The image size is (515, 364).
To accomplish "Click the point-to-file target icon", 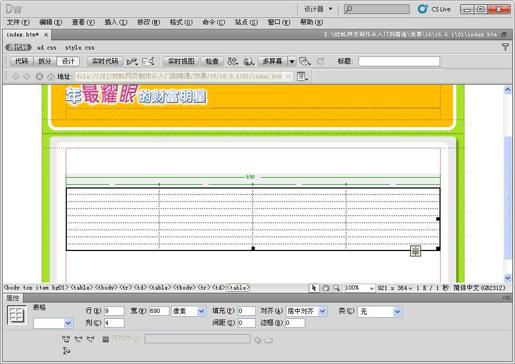I will 257,340.
